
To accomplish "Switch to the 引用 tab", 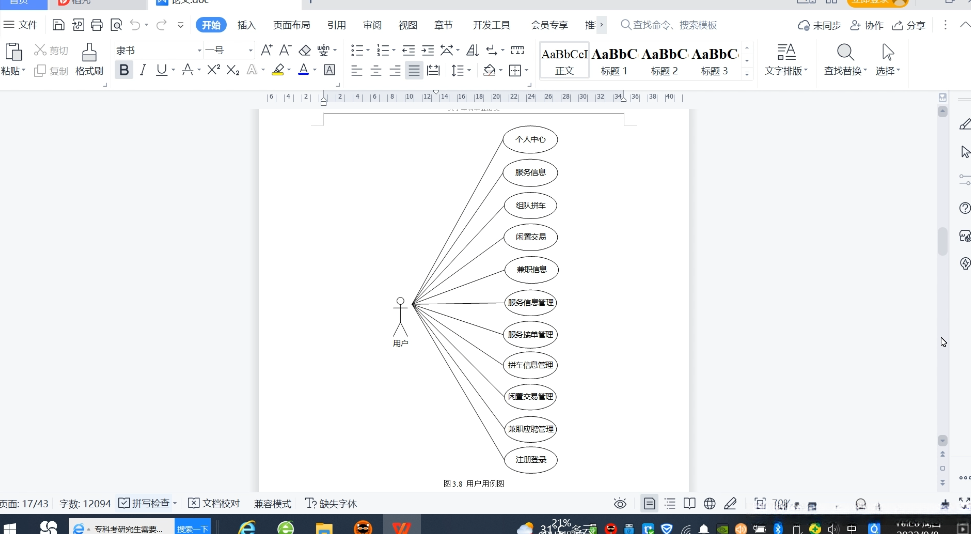I will pos(336,25).
